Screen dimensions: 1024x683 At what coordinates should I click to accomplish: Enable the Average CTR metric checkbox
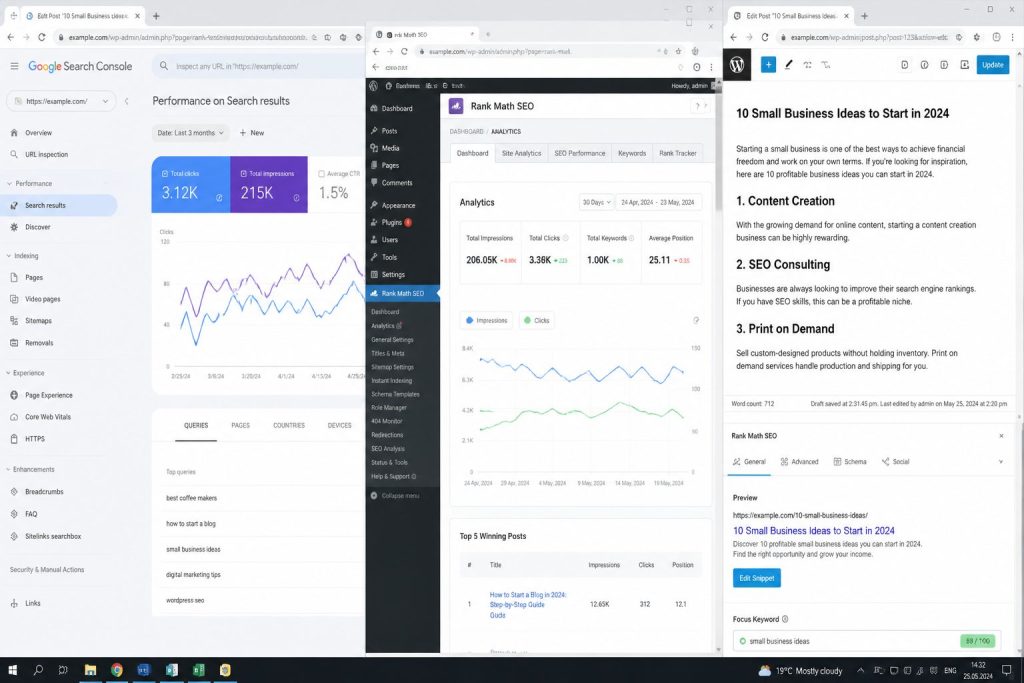click(x=321, y=174)
